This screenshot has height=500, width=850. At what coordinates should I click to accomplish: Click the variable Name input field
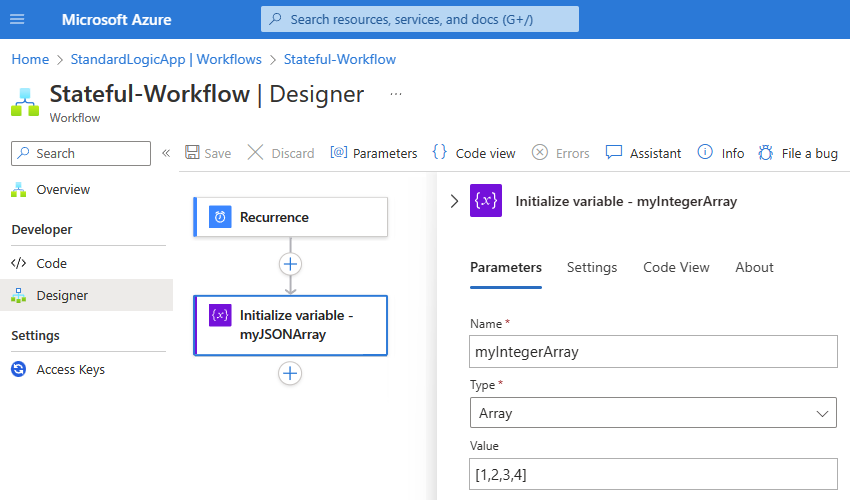[653, 352]
